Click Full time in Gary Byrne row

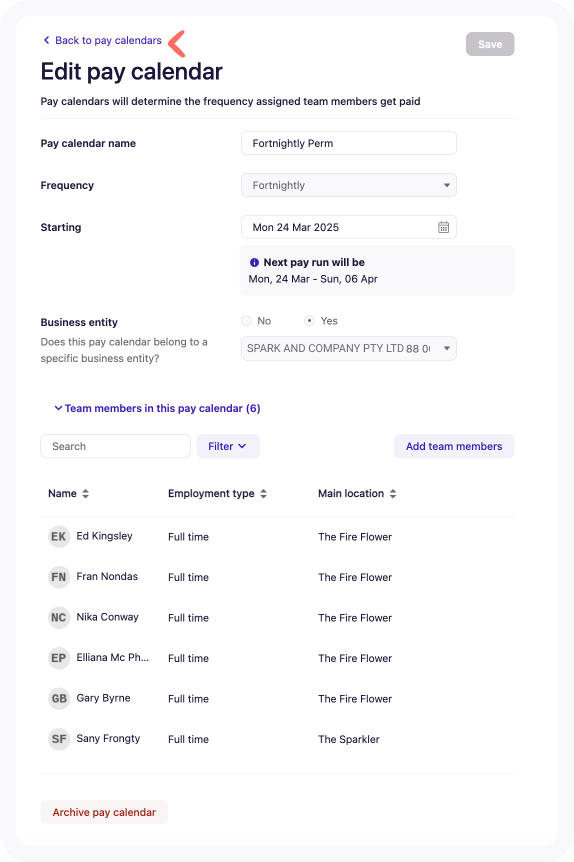pos(189,699)
